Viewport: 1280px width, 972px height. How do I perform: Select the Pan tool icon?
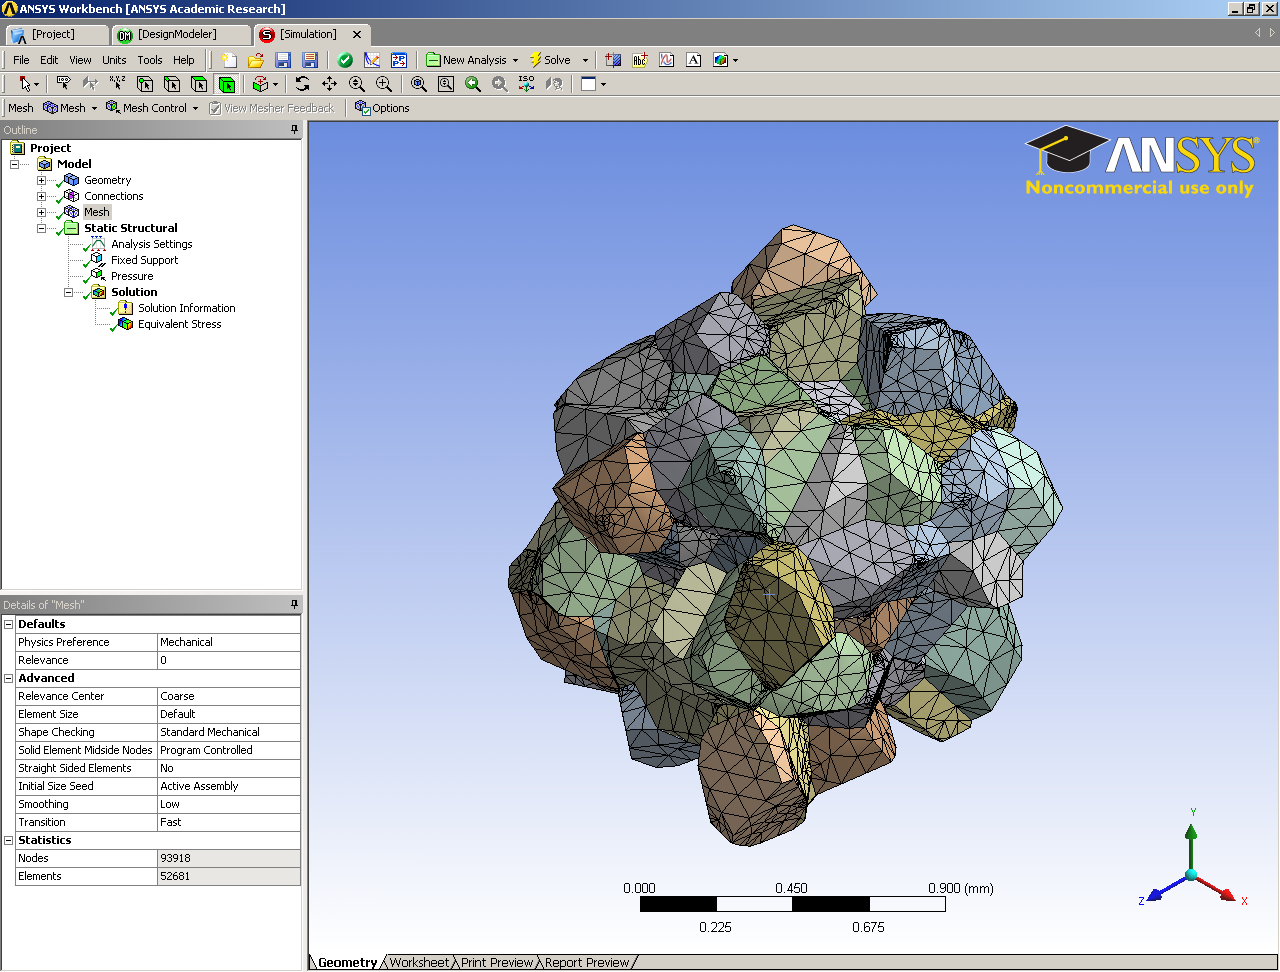click(x=329, y=84)
